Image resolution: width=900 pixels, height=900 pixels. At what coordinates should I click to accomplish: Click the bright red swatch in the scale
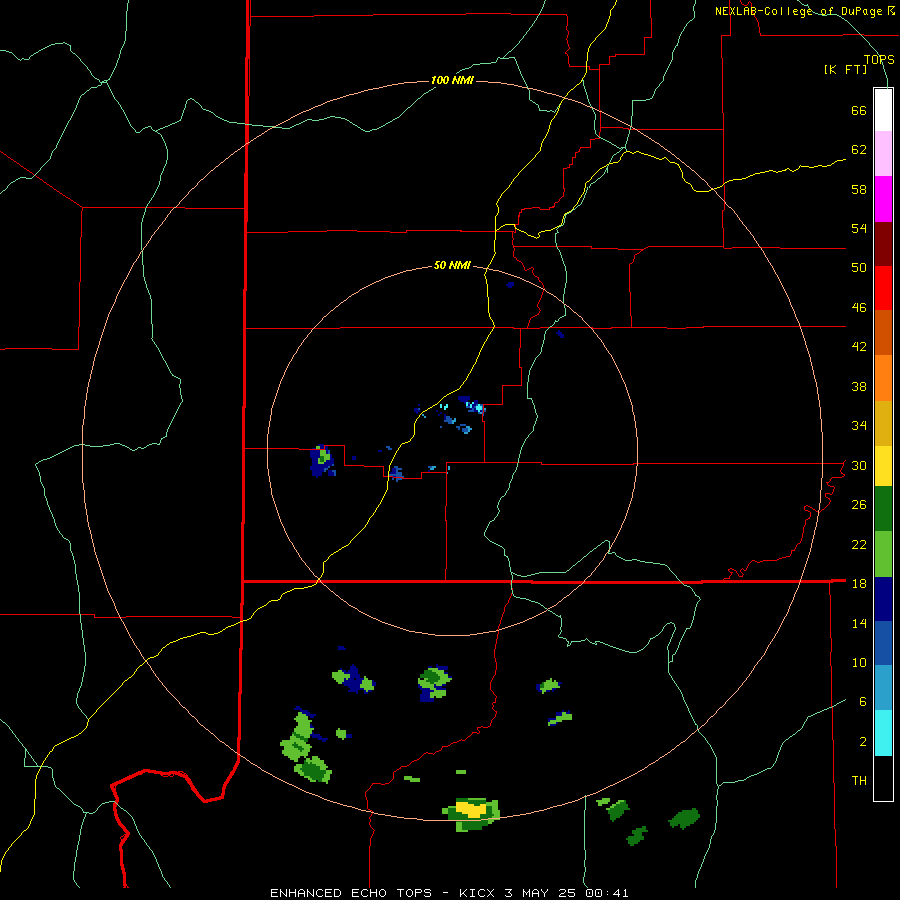click(x=883, y=288)
